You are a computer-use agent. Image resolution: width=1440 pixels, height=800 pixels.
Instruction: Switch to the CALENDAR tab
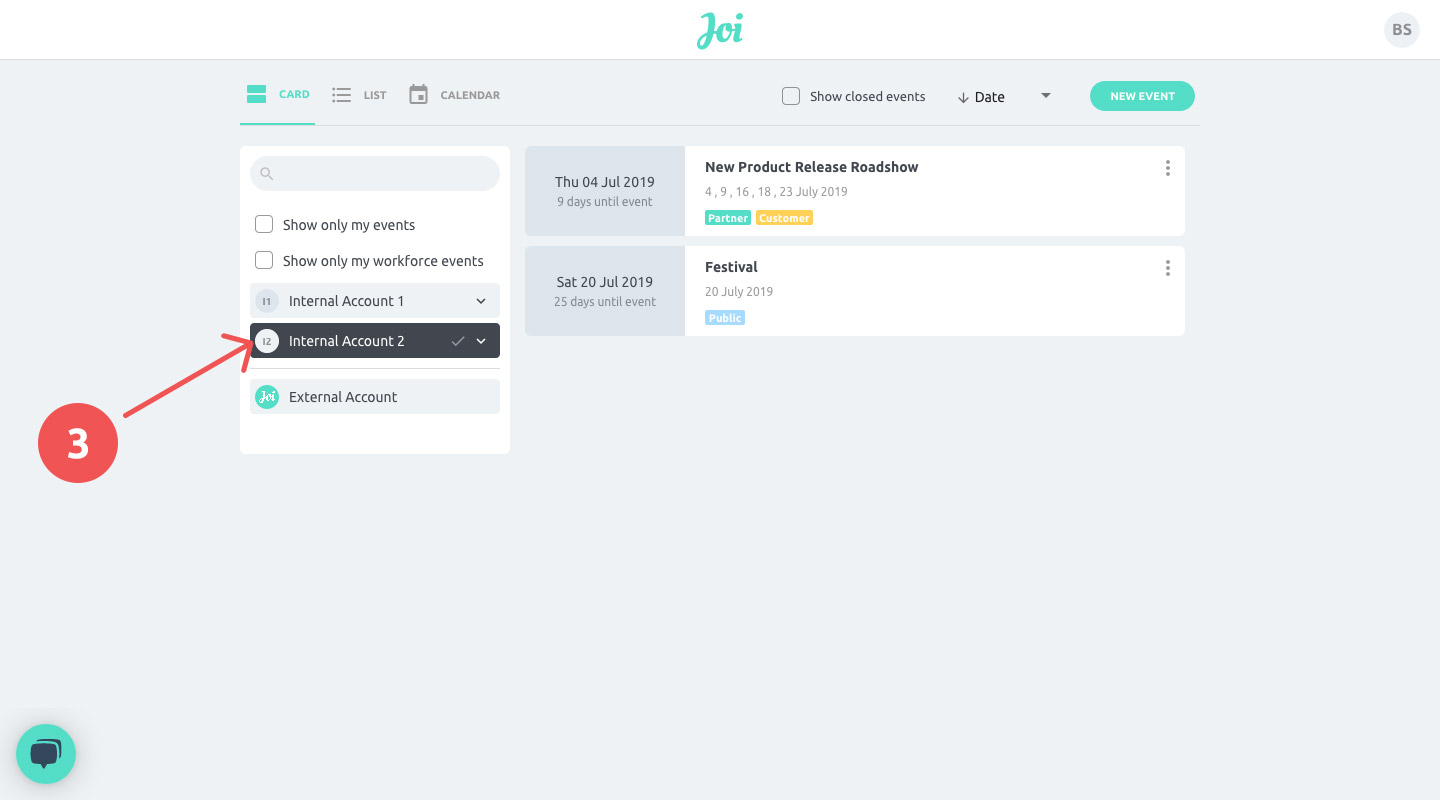click(x=470, y=94)
